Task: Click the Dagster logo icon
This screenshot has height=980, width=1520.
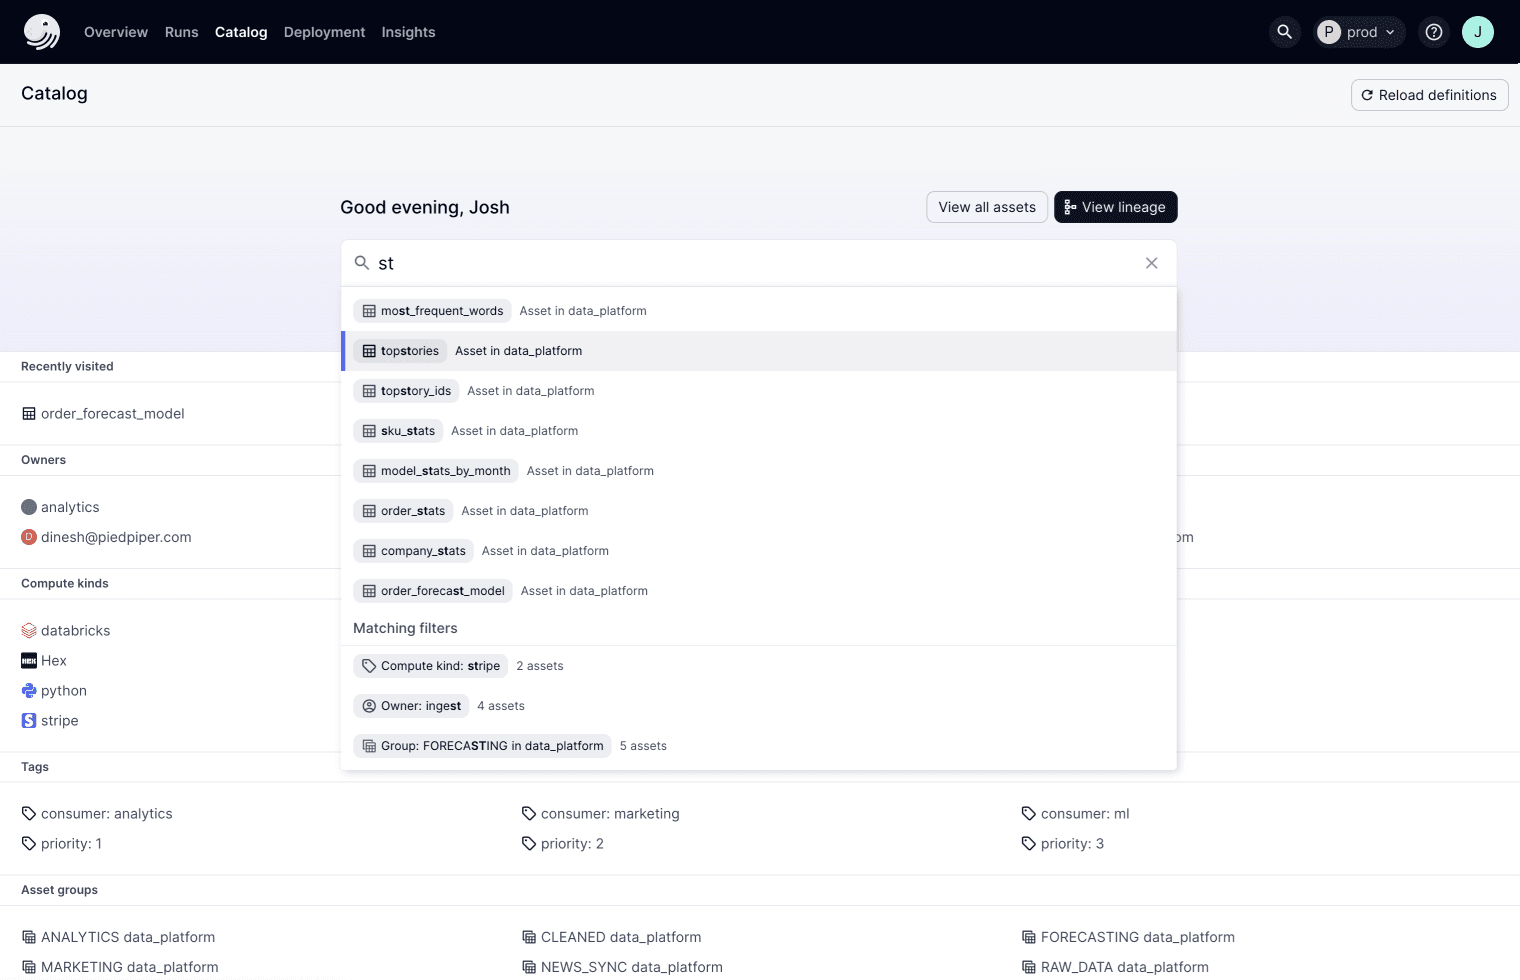Action: coord(41,32)
